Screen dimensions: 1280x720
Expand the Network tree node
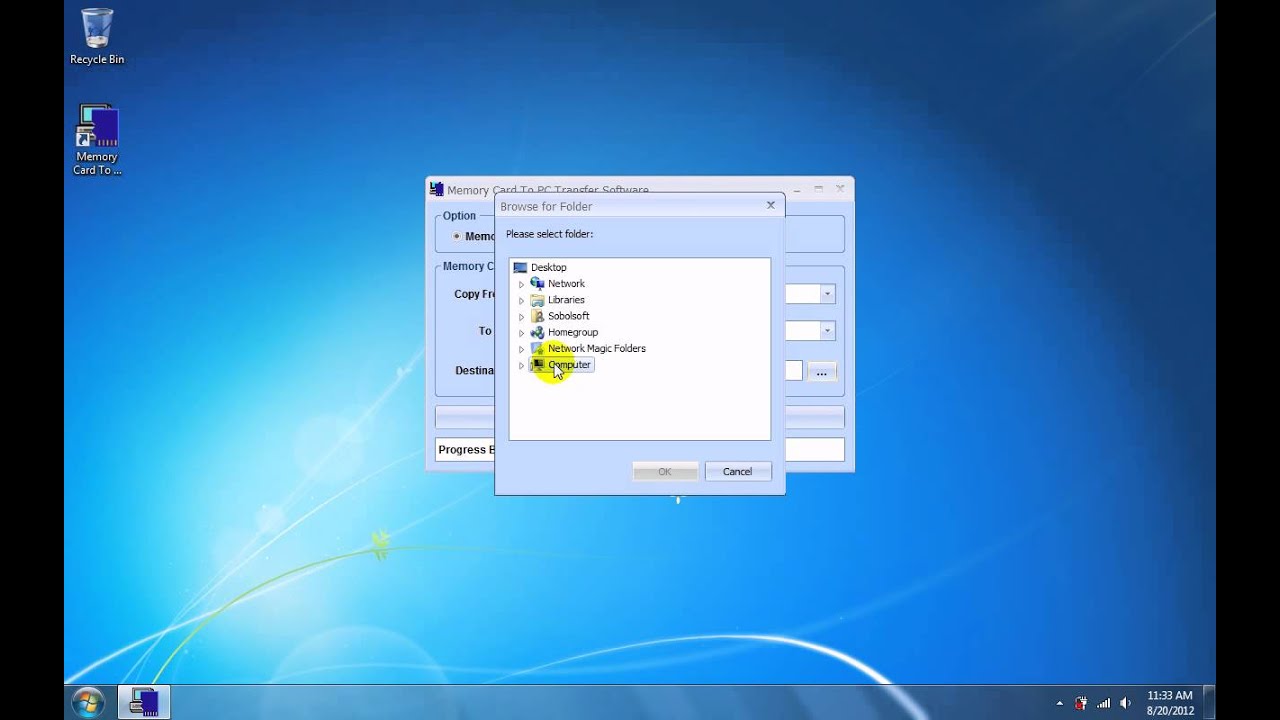[x=521, y=284]
